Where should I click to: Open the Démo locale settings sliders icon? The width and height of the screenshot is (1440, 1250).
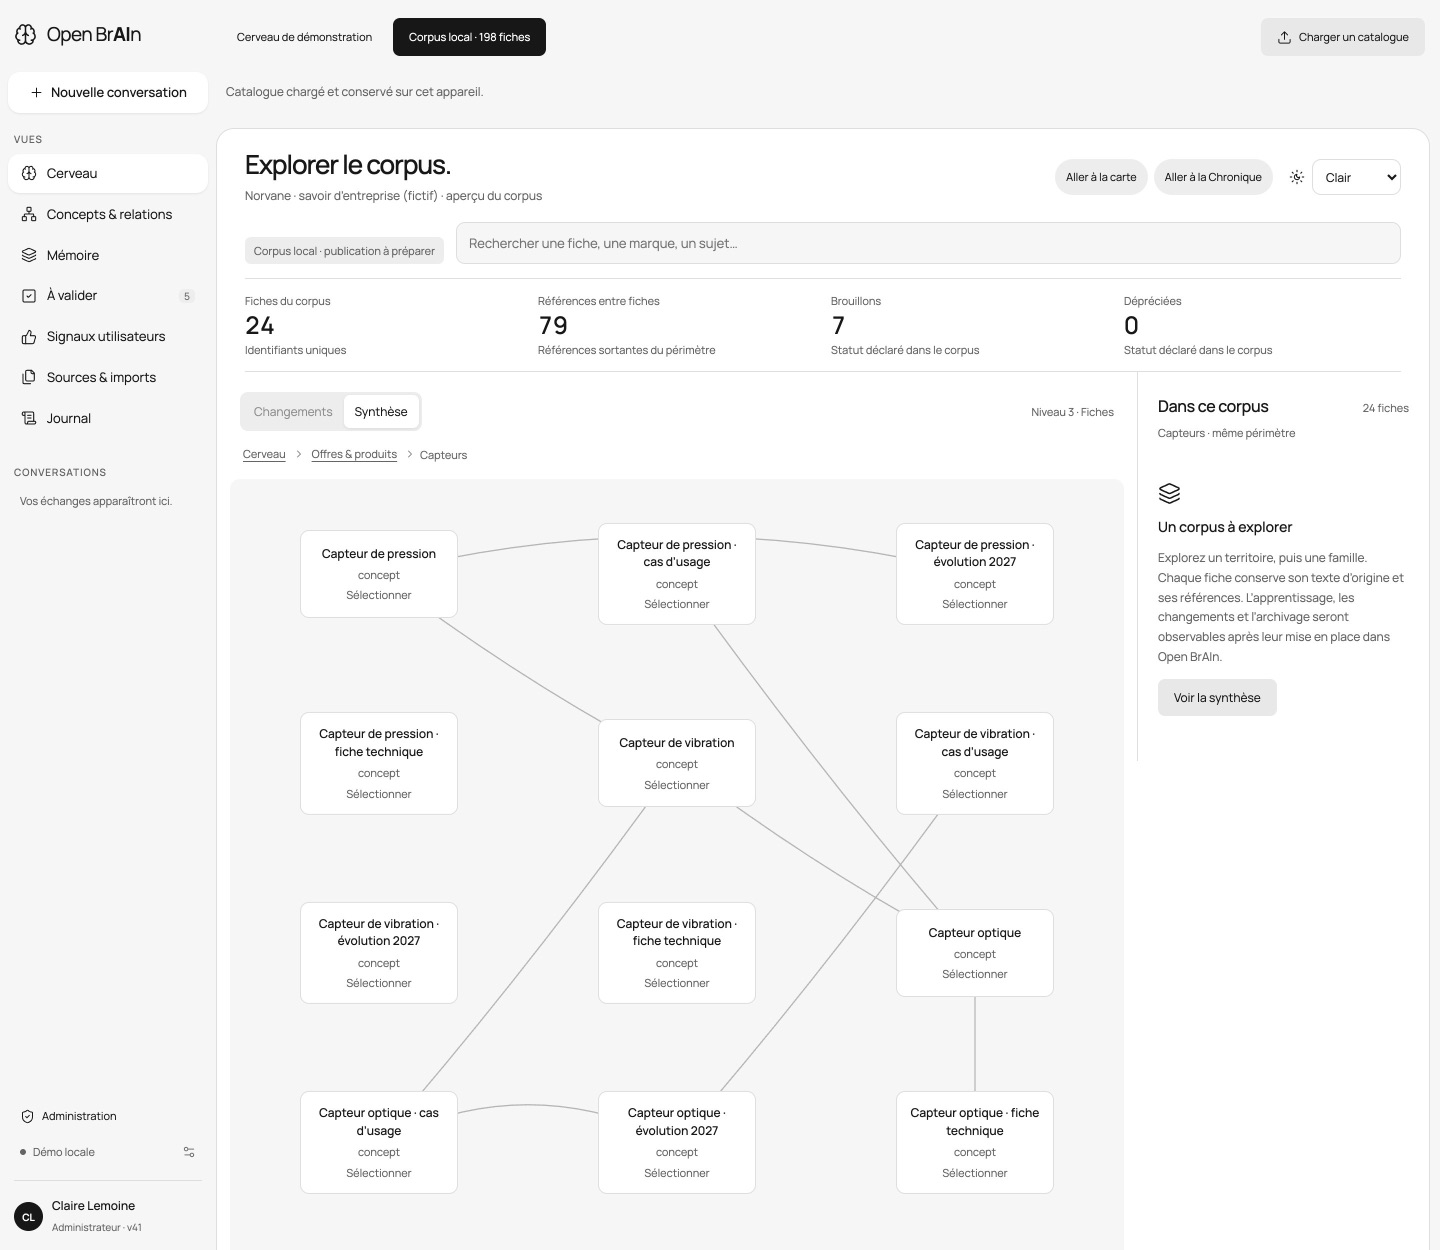pos(189,1152)
